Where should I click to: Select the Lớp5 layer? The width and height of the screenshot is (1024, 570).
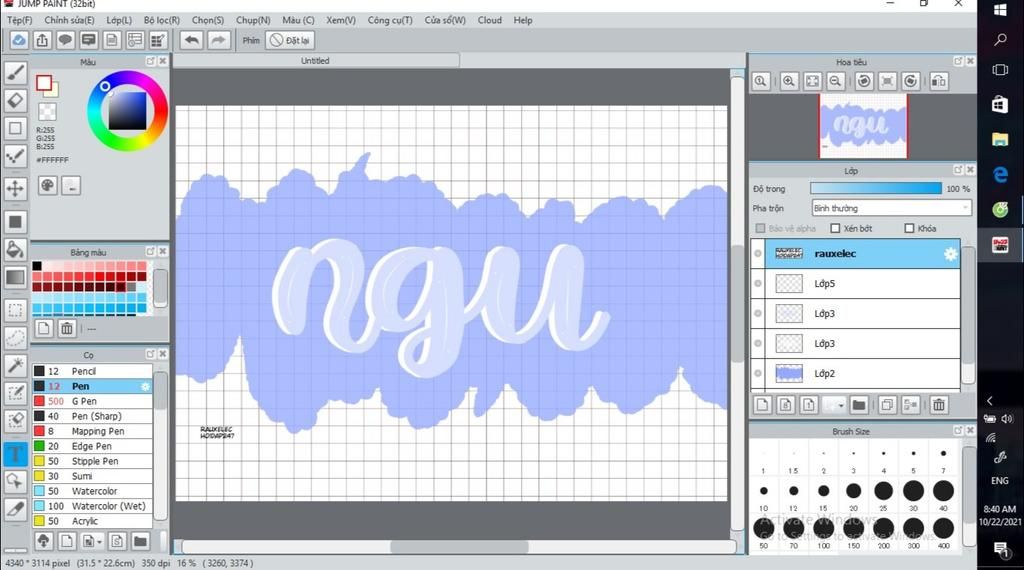point(856,283)
